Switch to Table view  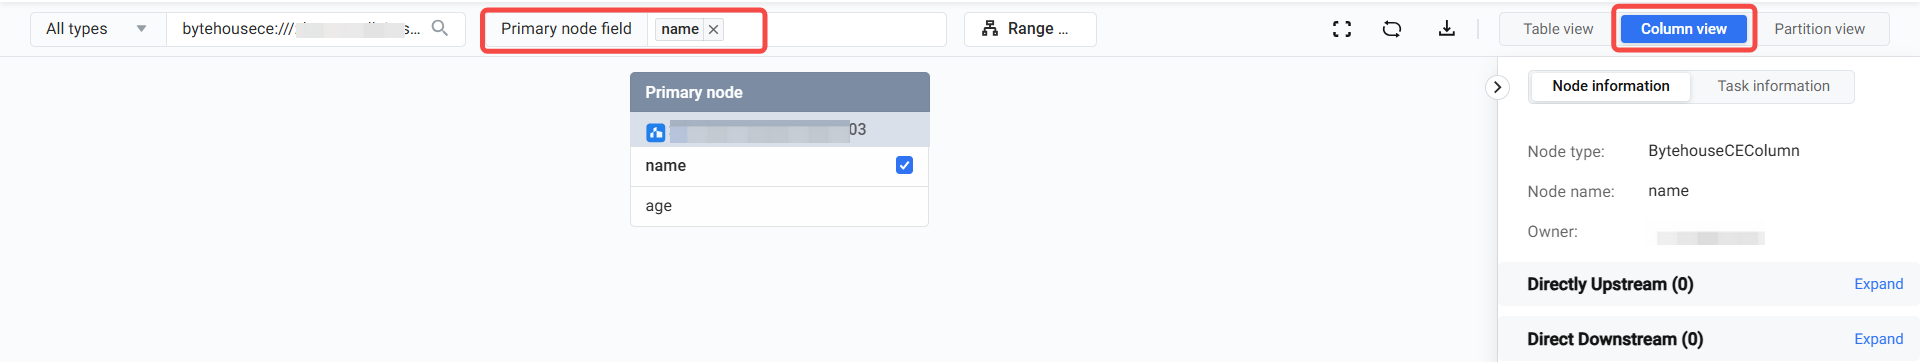[1557, 29]
